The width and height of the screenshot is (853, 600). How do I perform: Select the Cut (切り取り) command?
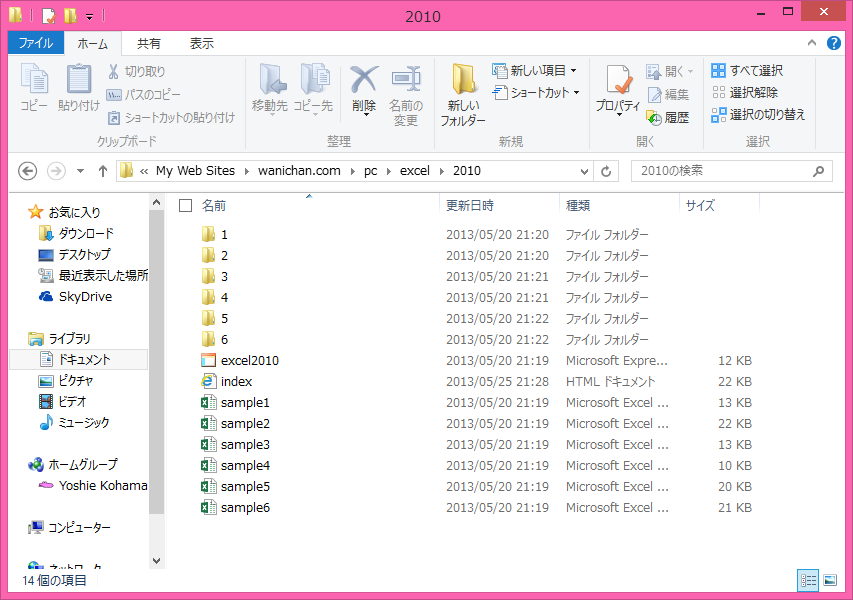(137, 71)
